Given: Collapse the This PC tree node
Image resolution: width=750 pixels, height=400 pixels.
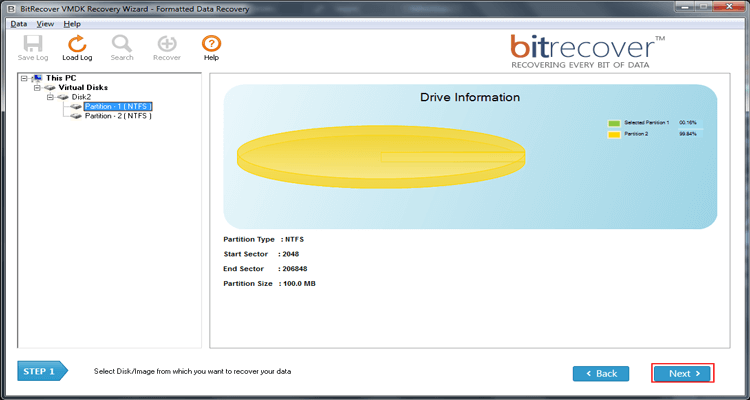Looking at the screenshot, I should point(24,78).
